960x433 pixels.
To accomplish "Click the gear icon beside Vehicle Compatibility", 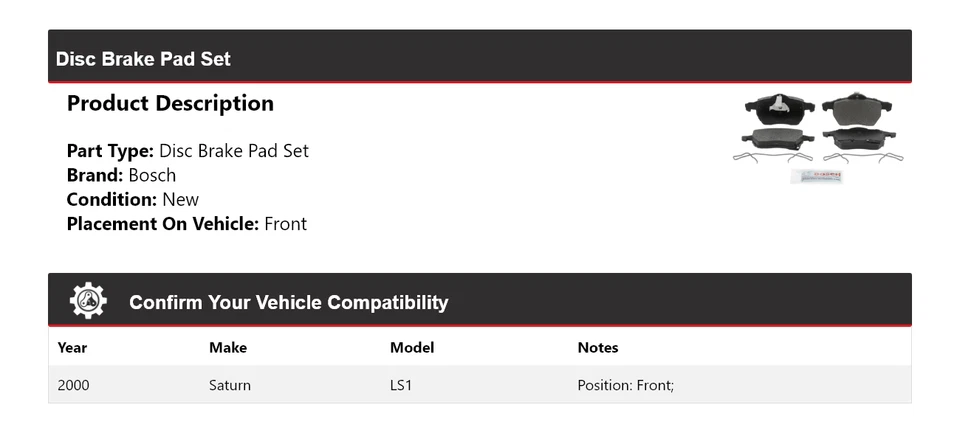I will [x=88, y=301].
